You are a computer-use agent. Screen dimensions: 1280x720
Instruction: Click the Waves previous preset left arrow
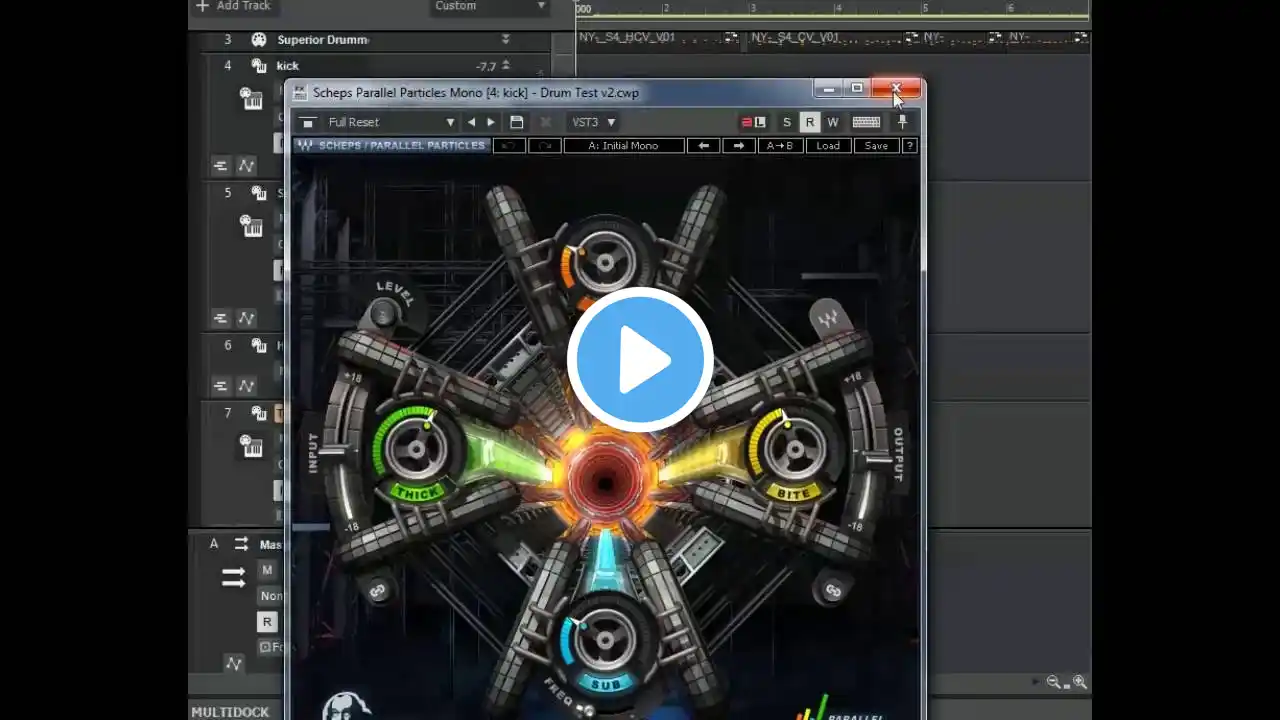pyautogui.click(x=704, y=146)
